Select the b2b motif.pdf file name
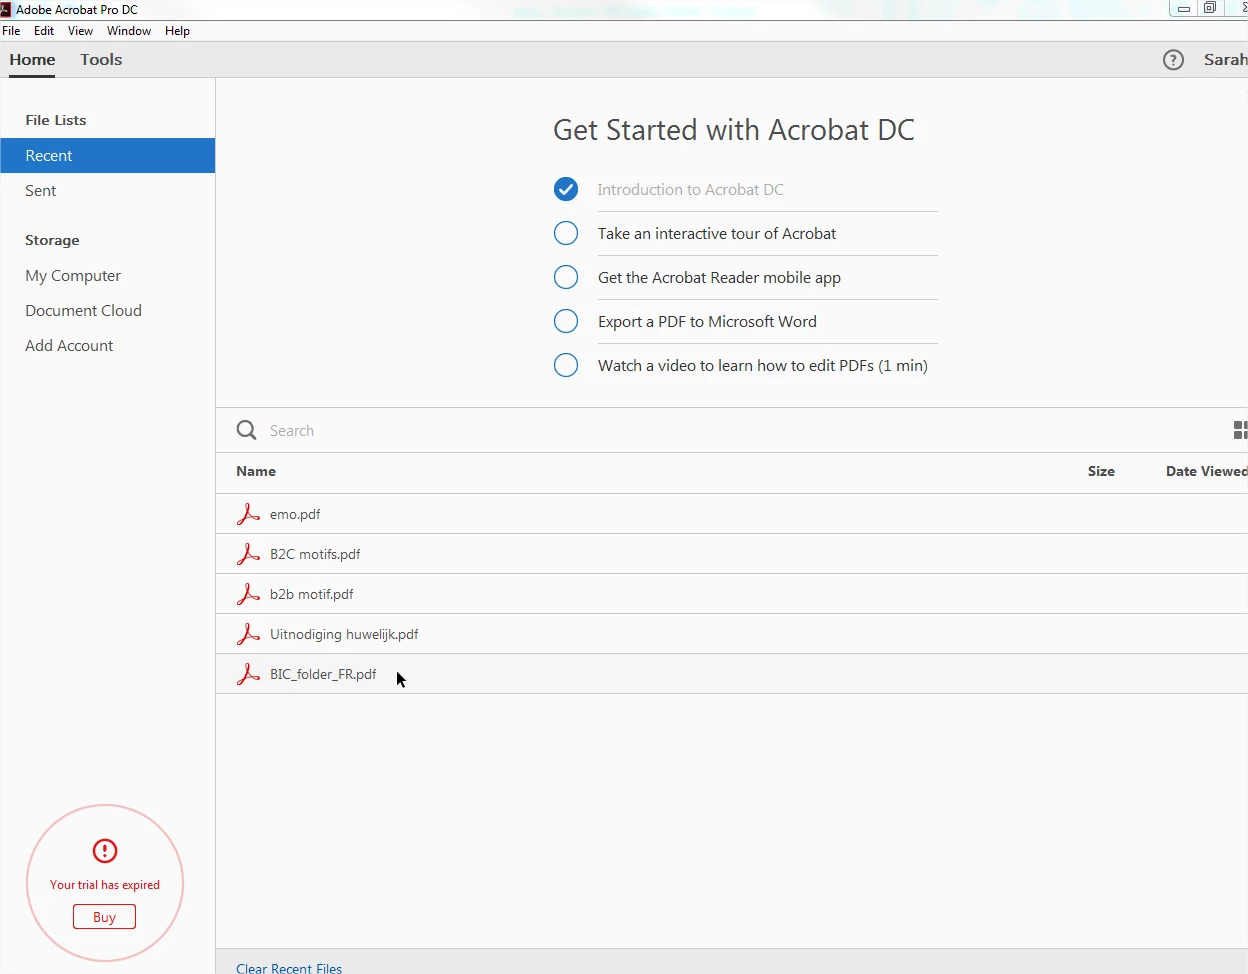This screenshot has width=1248, height=974. (x=311, y=594)
